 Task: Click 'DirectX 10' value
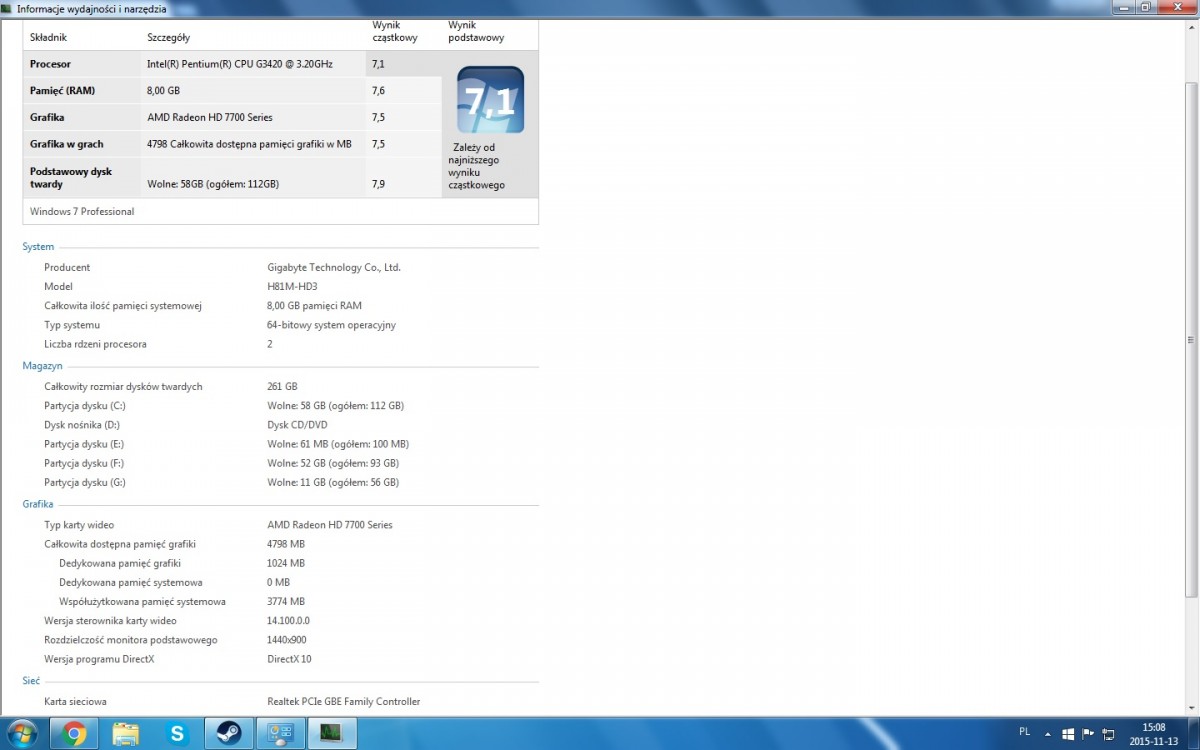[x=289, y=659]
